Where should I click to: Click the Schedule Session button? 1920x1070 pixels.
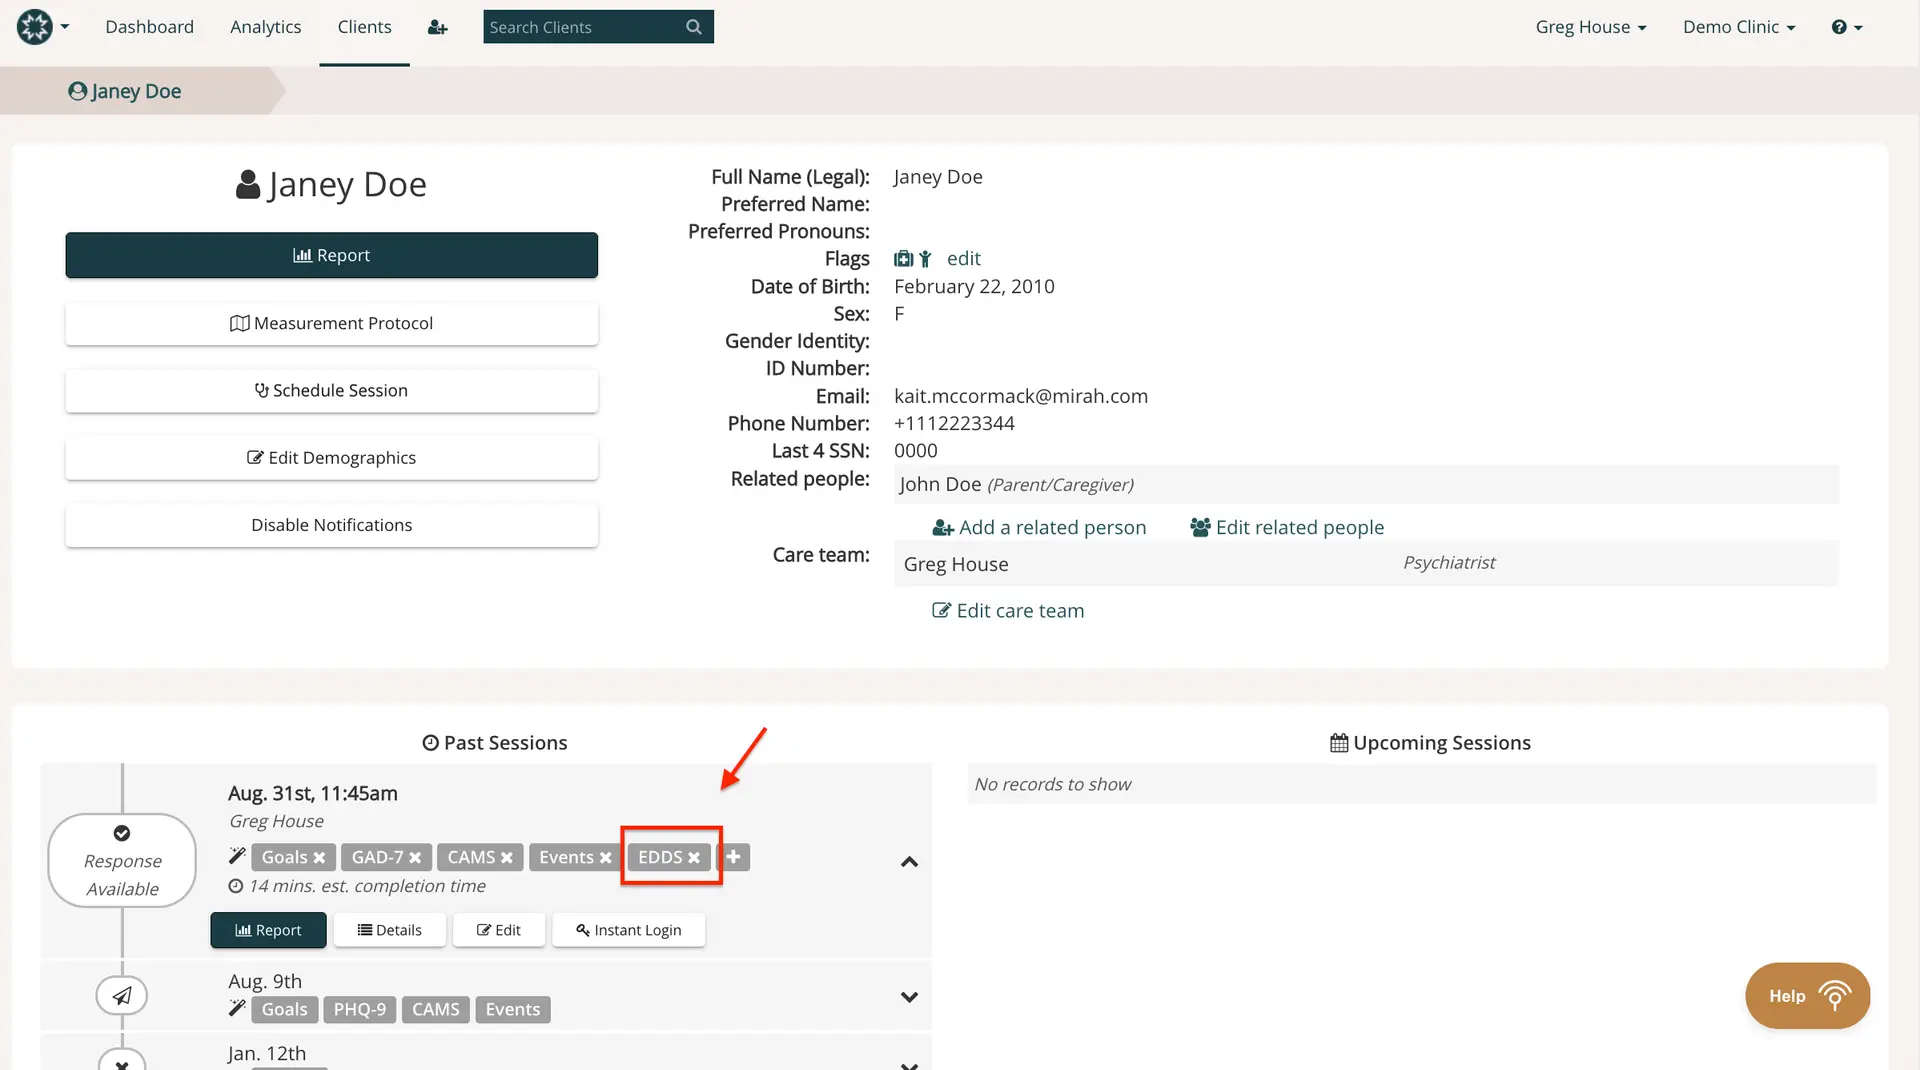click(331, 390)
